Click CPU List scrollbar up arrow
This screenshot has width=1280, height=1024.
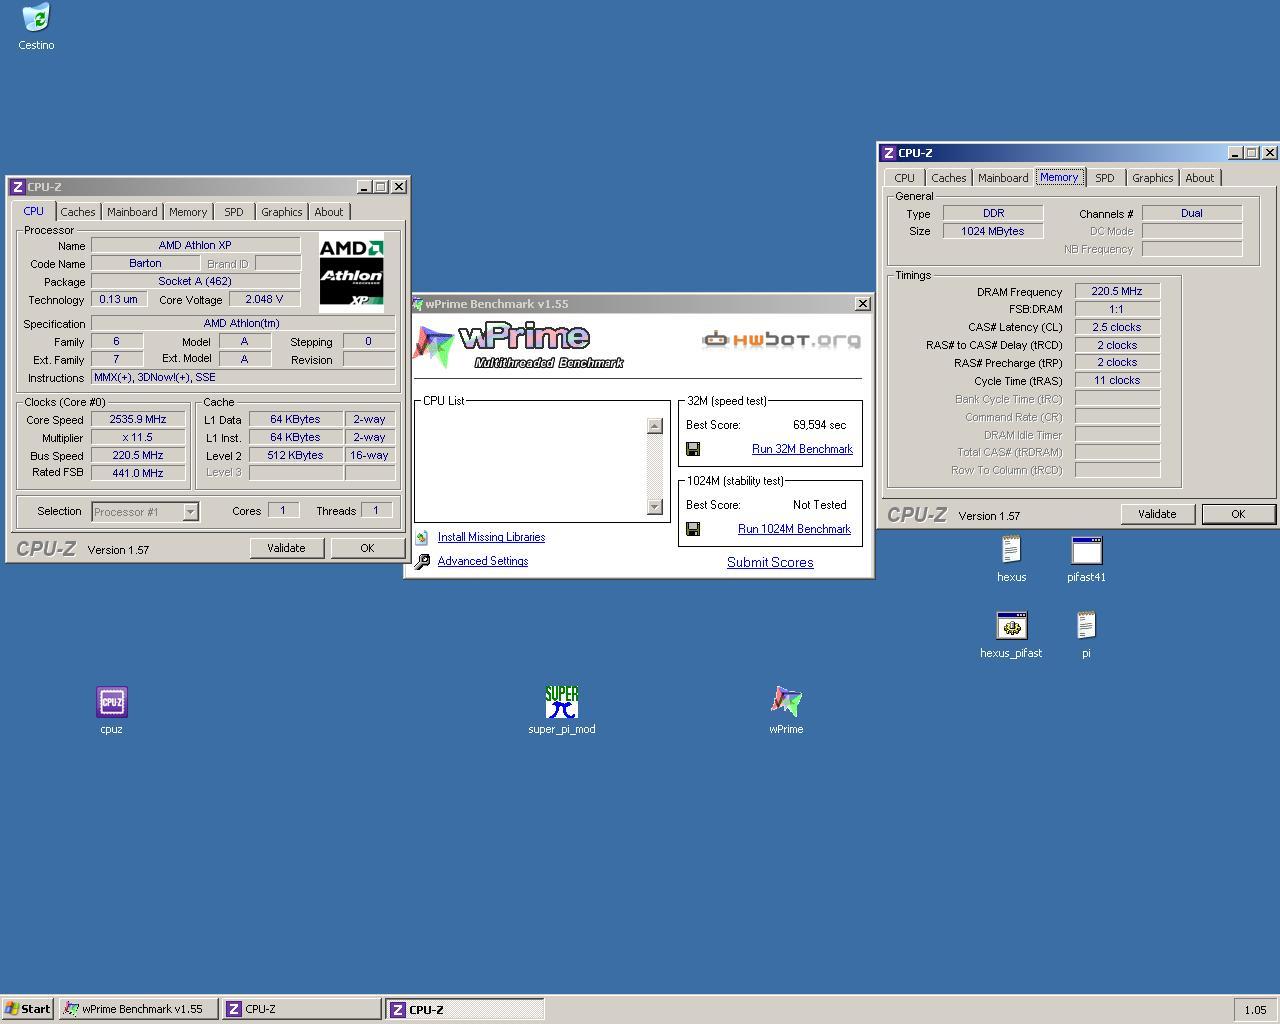[x=655, y=426]
